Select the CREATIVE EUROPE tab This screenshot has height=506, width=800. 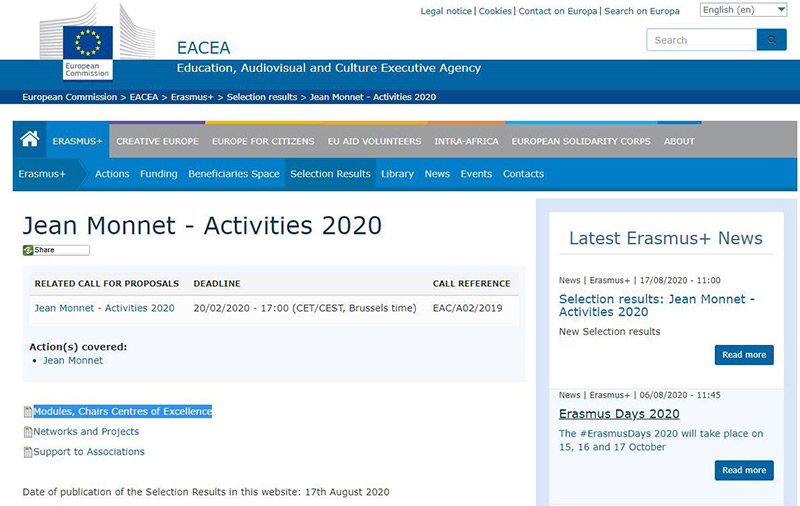[x=157, y=141]
